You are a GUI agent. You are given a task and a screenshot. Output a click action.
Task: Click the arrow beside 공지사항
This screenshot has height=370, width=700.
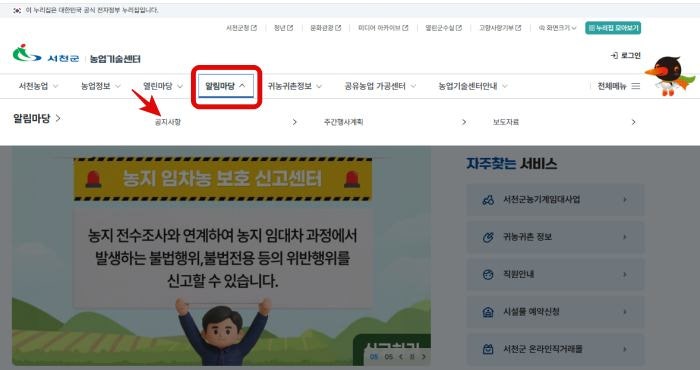coord(294,122)
